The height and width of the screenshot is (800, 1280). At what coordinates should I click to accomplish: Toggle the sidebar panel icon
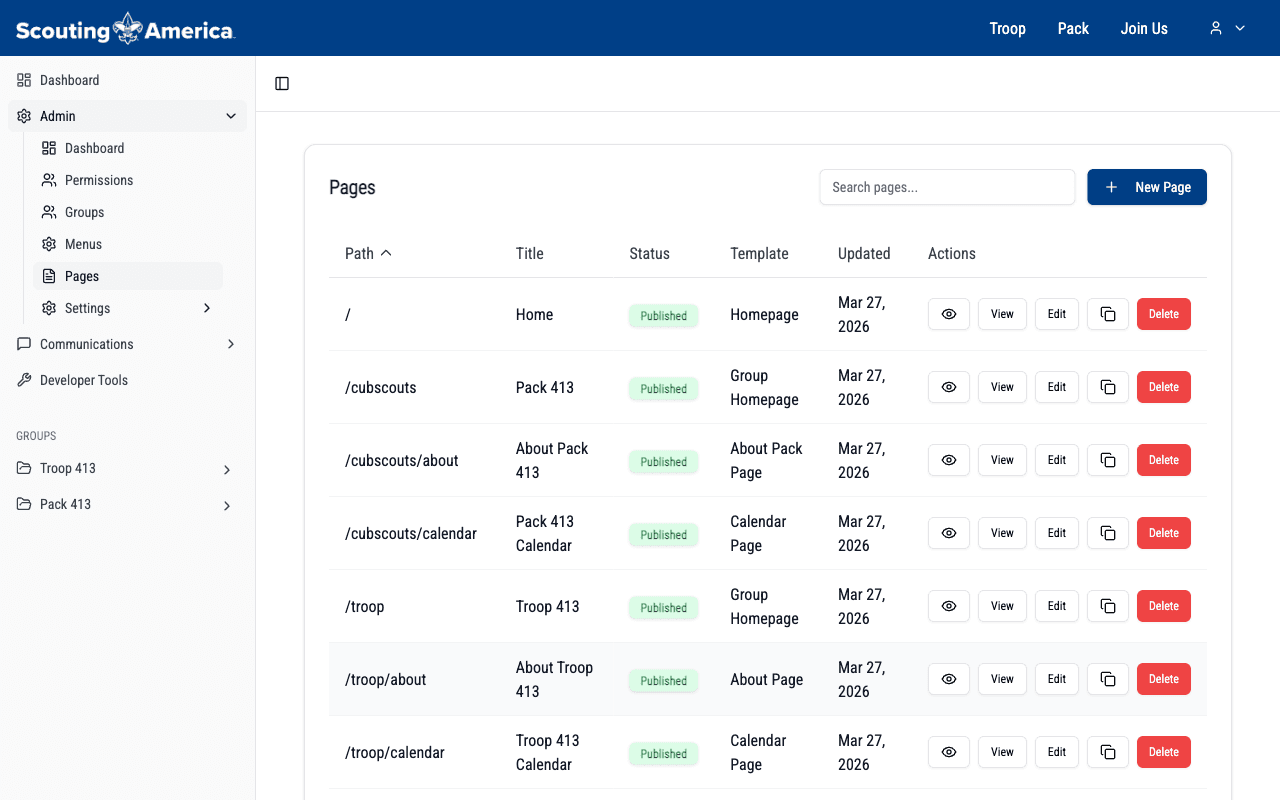pyautogui.click(x=282, y=84)
